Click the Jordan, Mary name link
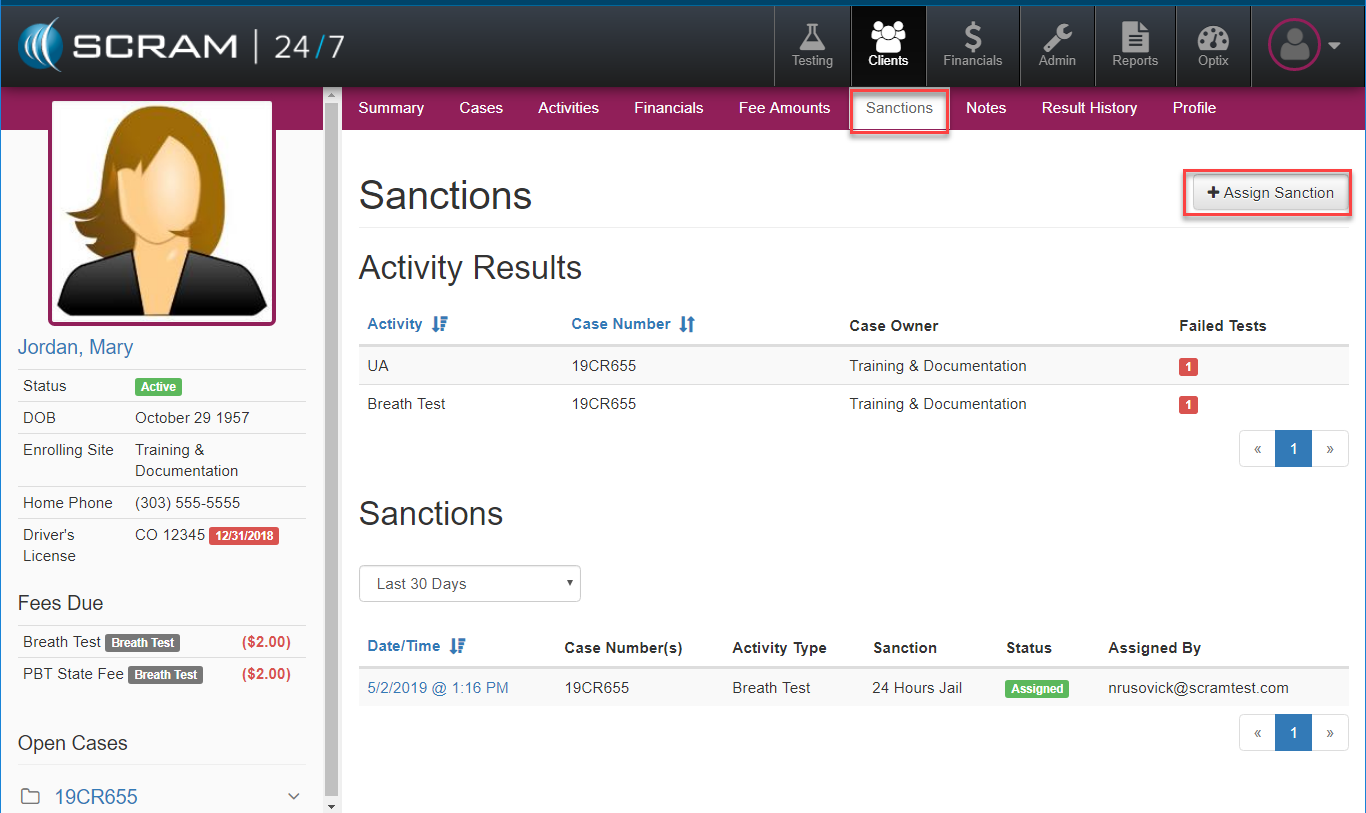The width and height of the screenshot is (1366, 813). point(75,347)
